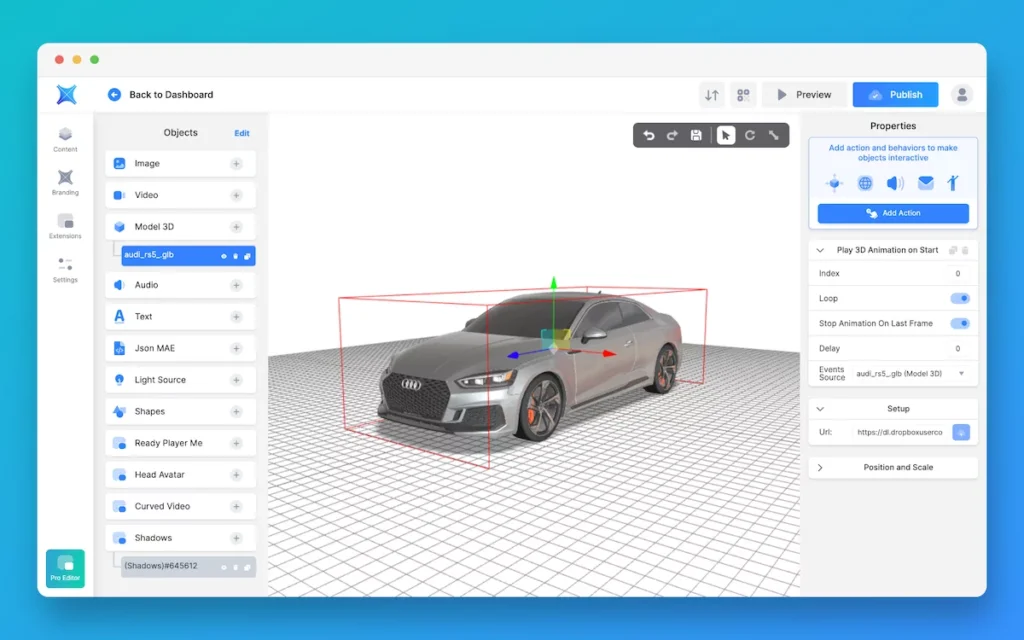This screenshot has height=640, width=1024.
Task: Open the QR code icon button
Action: tap(743, 95)
